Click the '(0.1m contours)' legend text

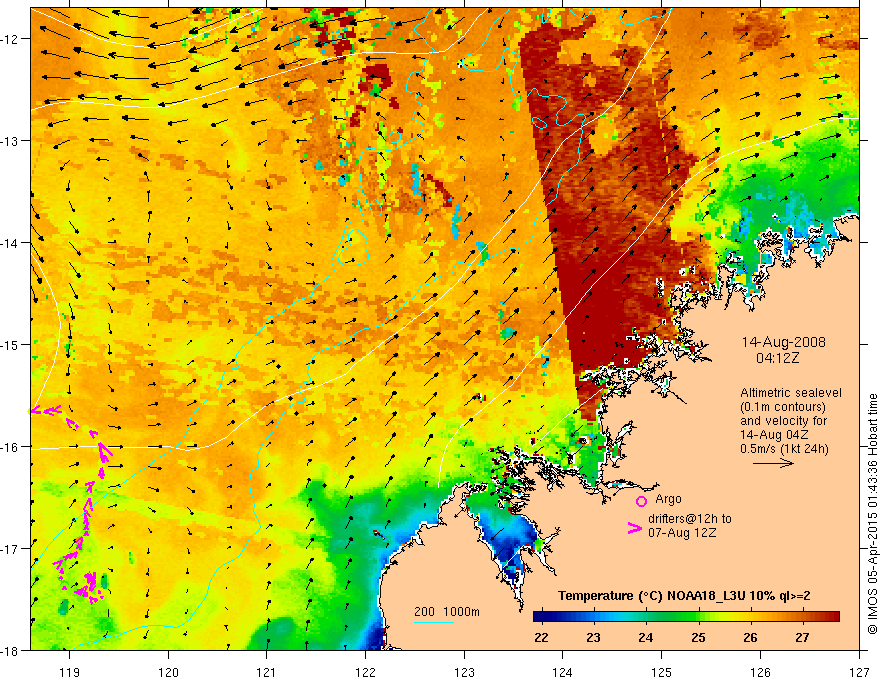coord(783,407)
